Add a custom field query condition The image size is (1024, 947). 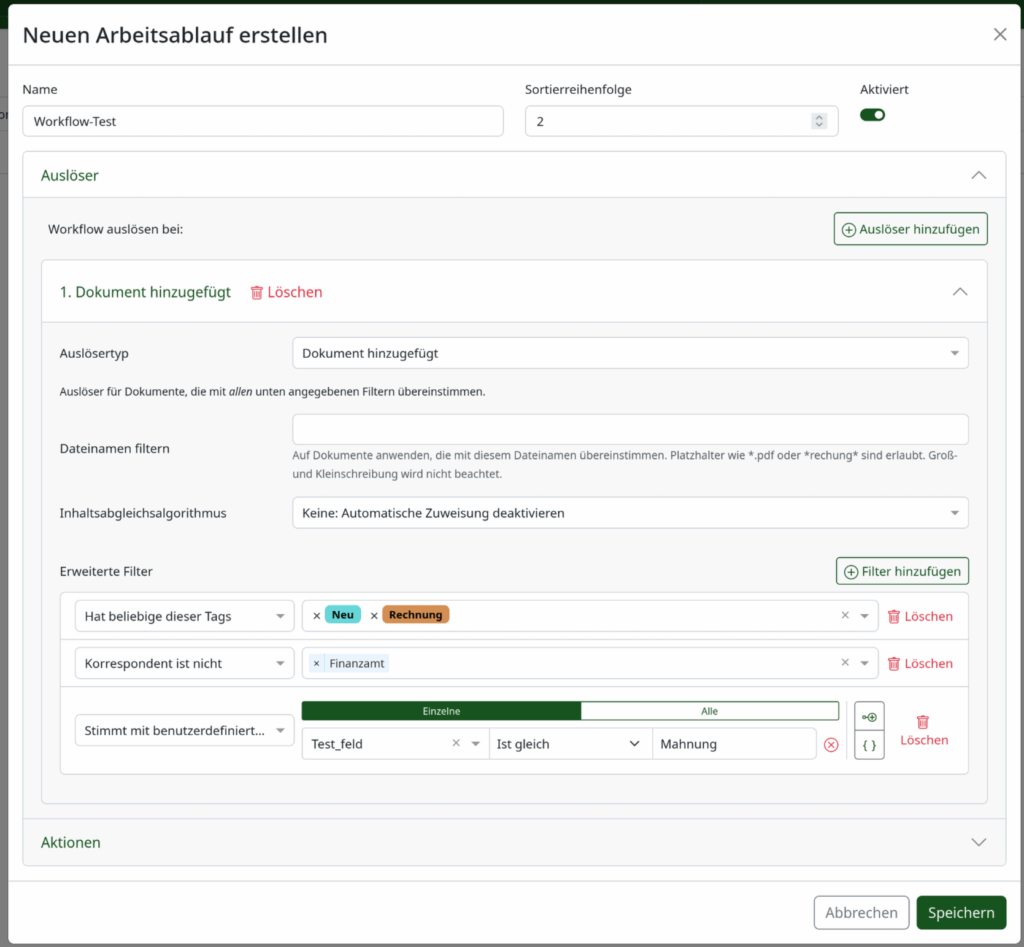click(x=869, y=717)
